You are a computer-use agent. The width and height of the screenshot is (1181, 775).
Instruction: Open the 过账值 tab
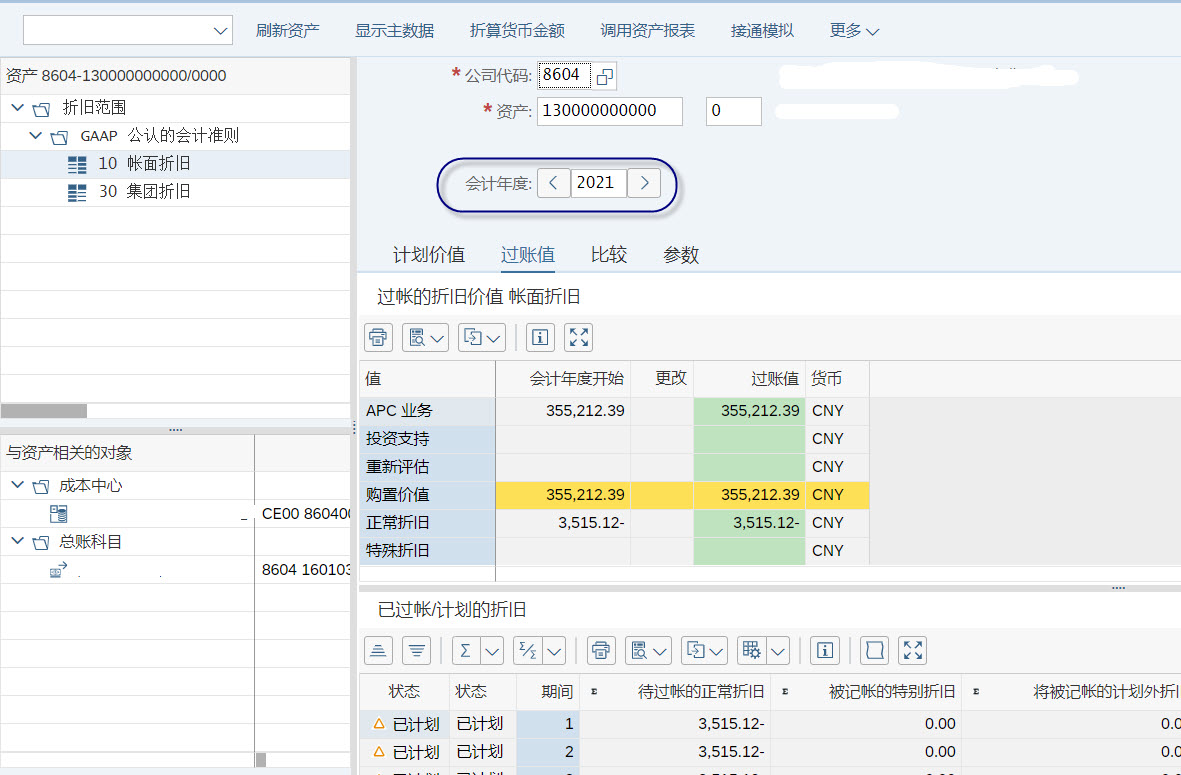[x=528, y=255]
